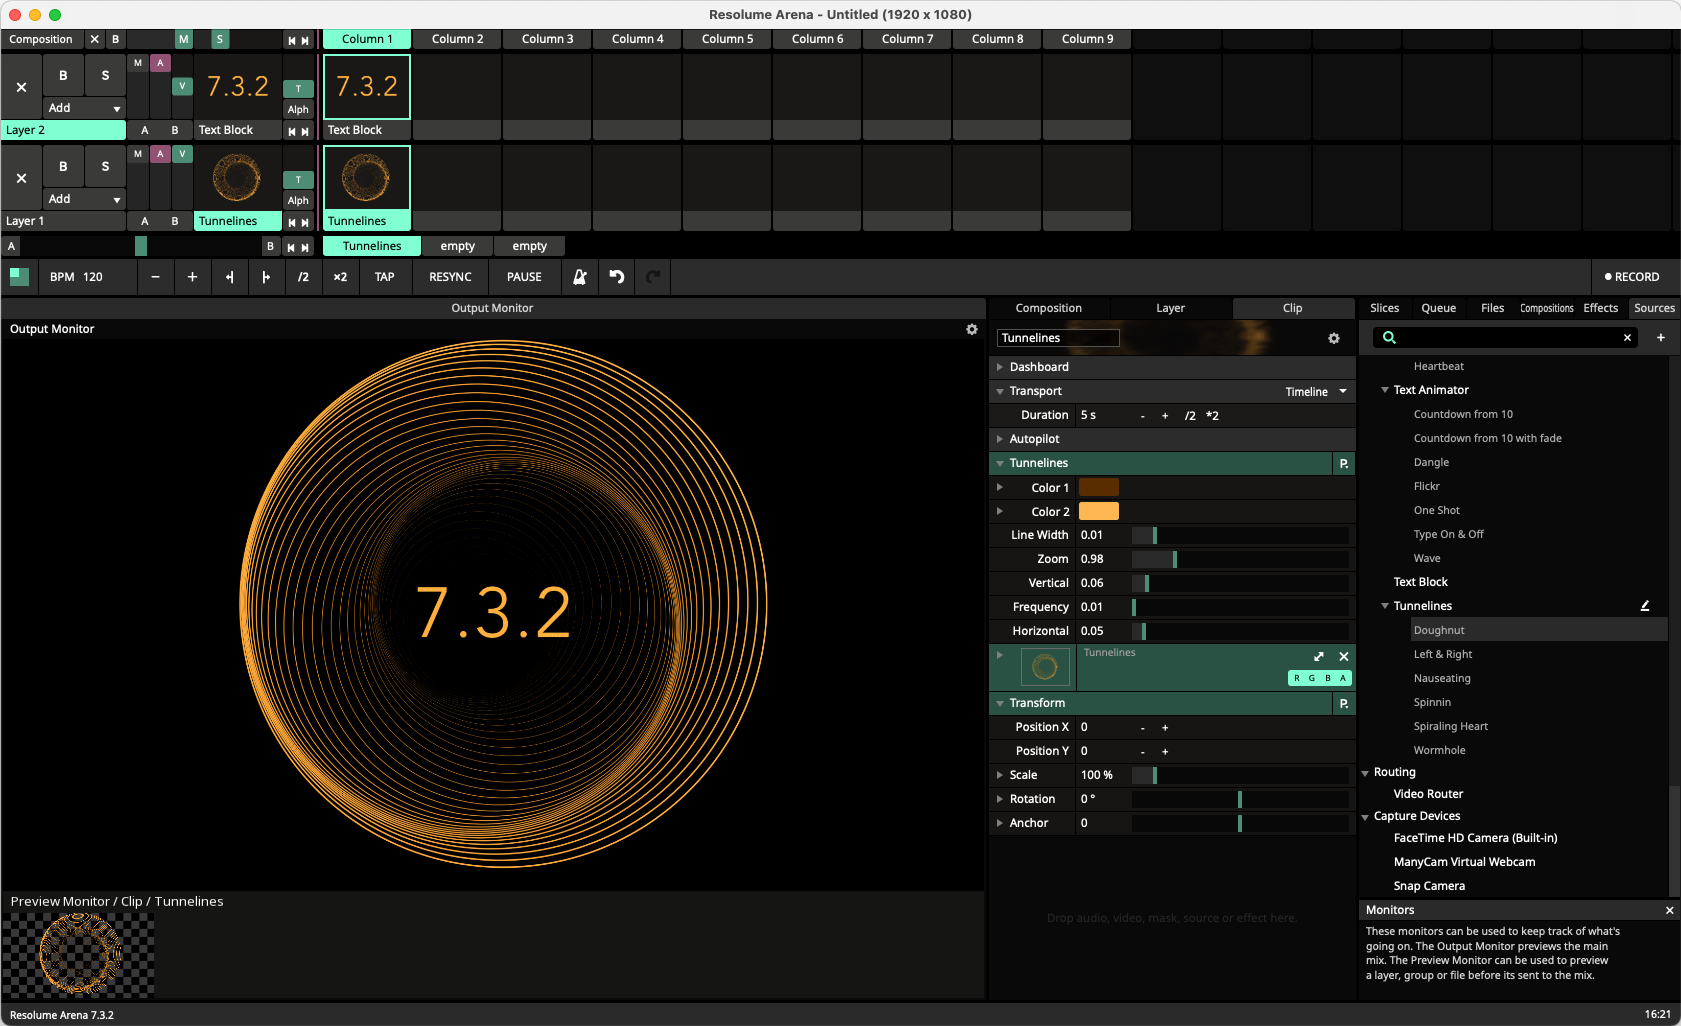
Task: Toggle Solo on Layer 1
Action: coord(105,167)
